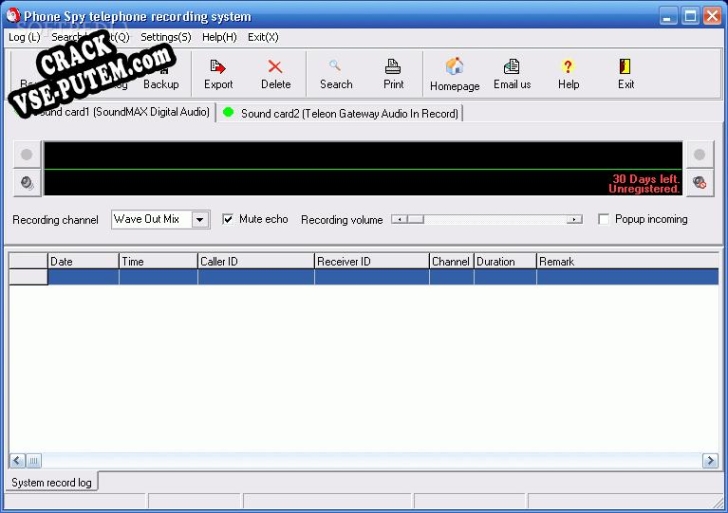The height and width of the screenshot is (513, 728).
Task: Click the left record circle button
Action: 27,154
